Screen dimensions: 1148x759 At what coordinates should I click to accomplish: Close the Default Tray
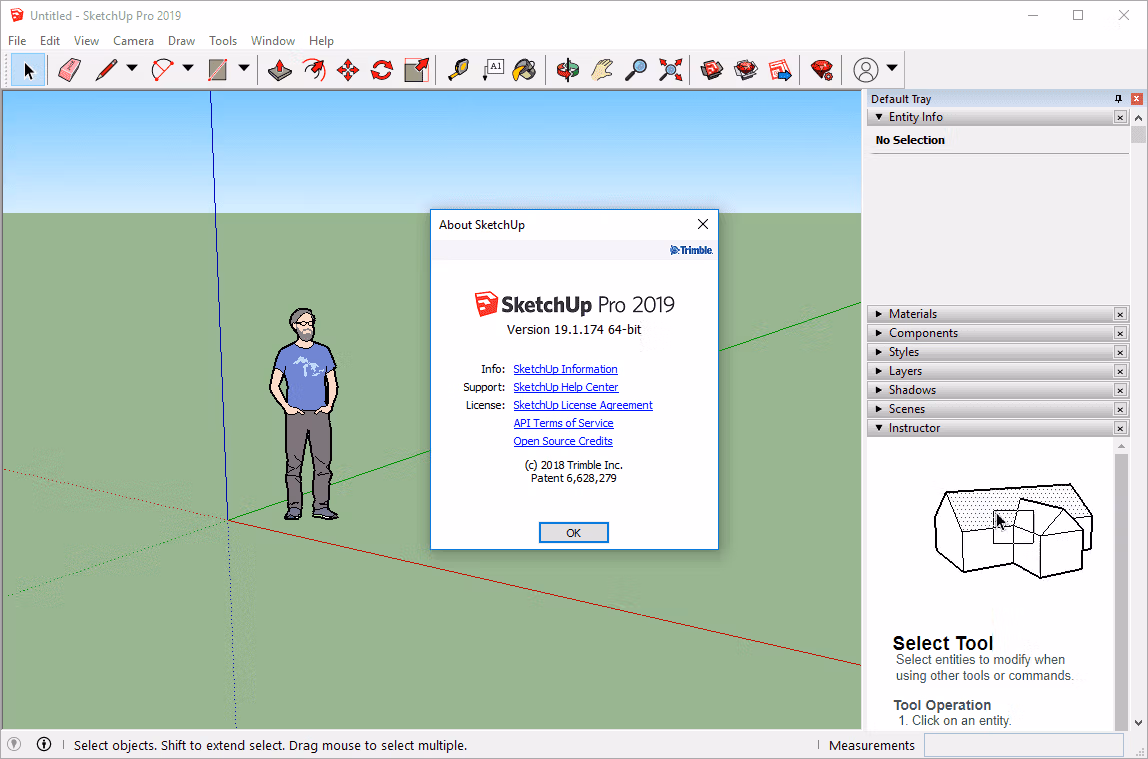tap(1136, 99)
